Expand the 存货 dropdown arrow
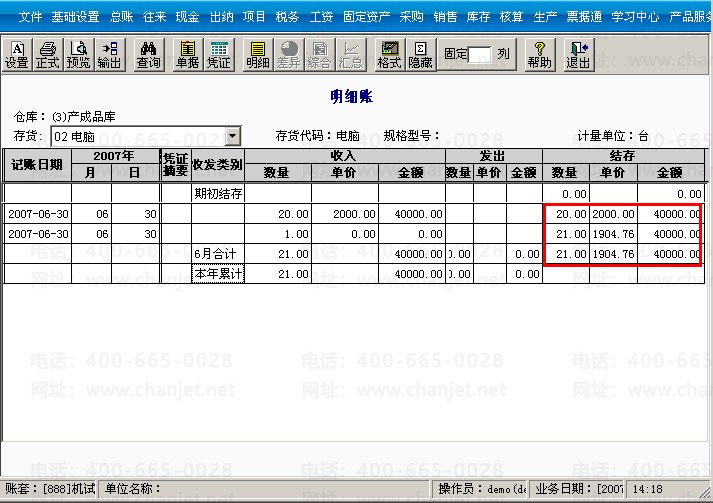This screenshot has width=713, height=503. click(232, 136)
